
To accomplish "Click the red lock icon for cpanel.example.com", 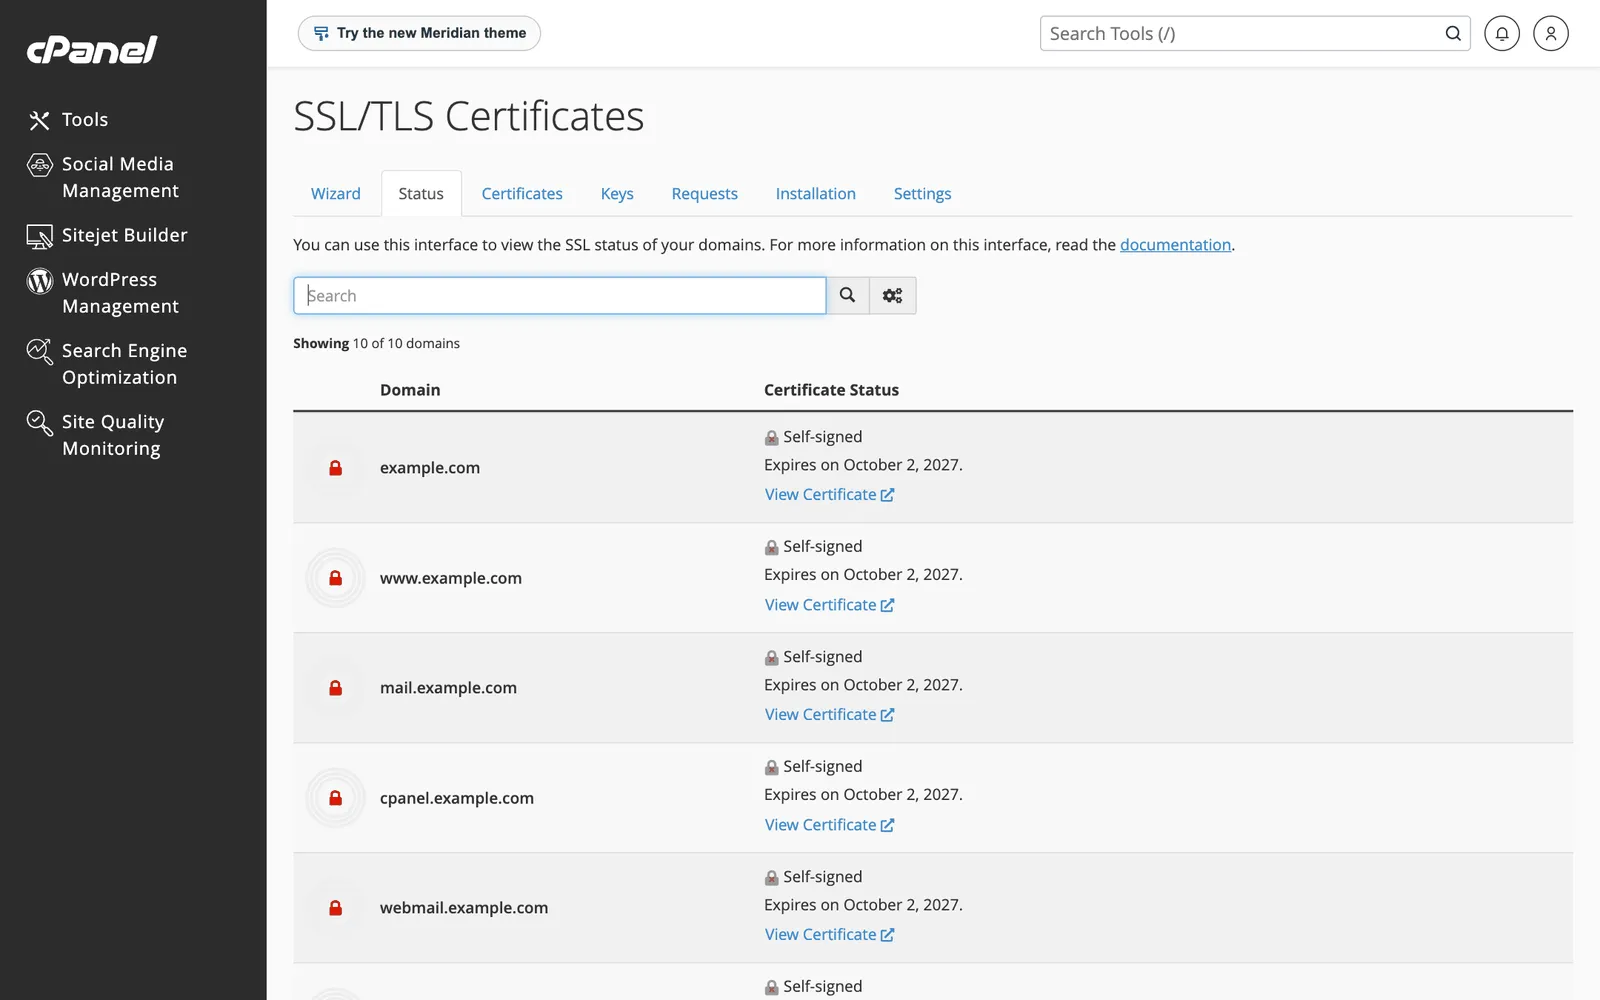I will [x=336, y=798].
